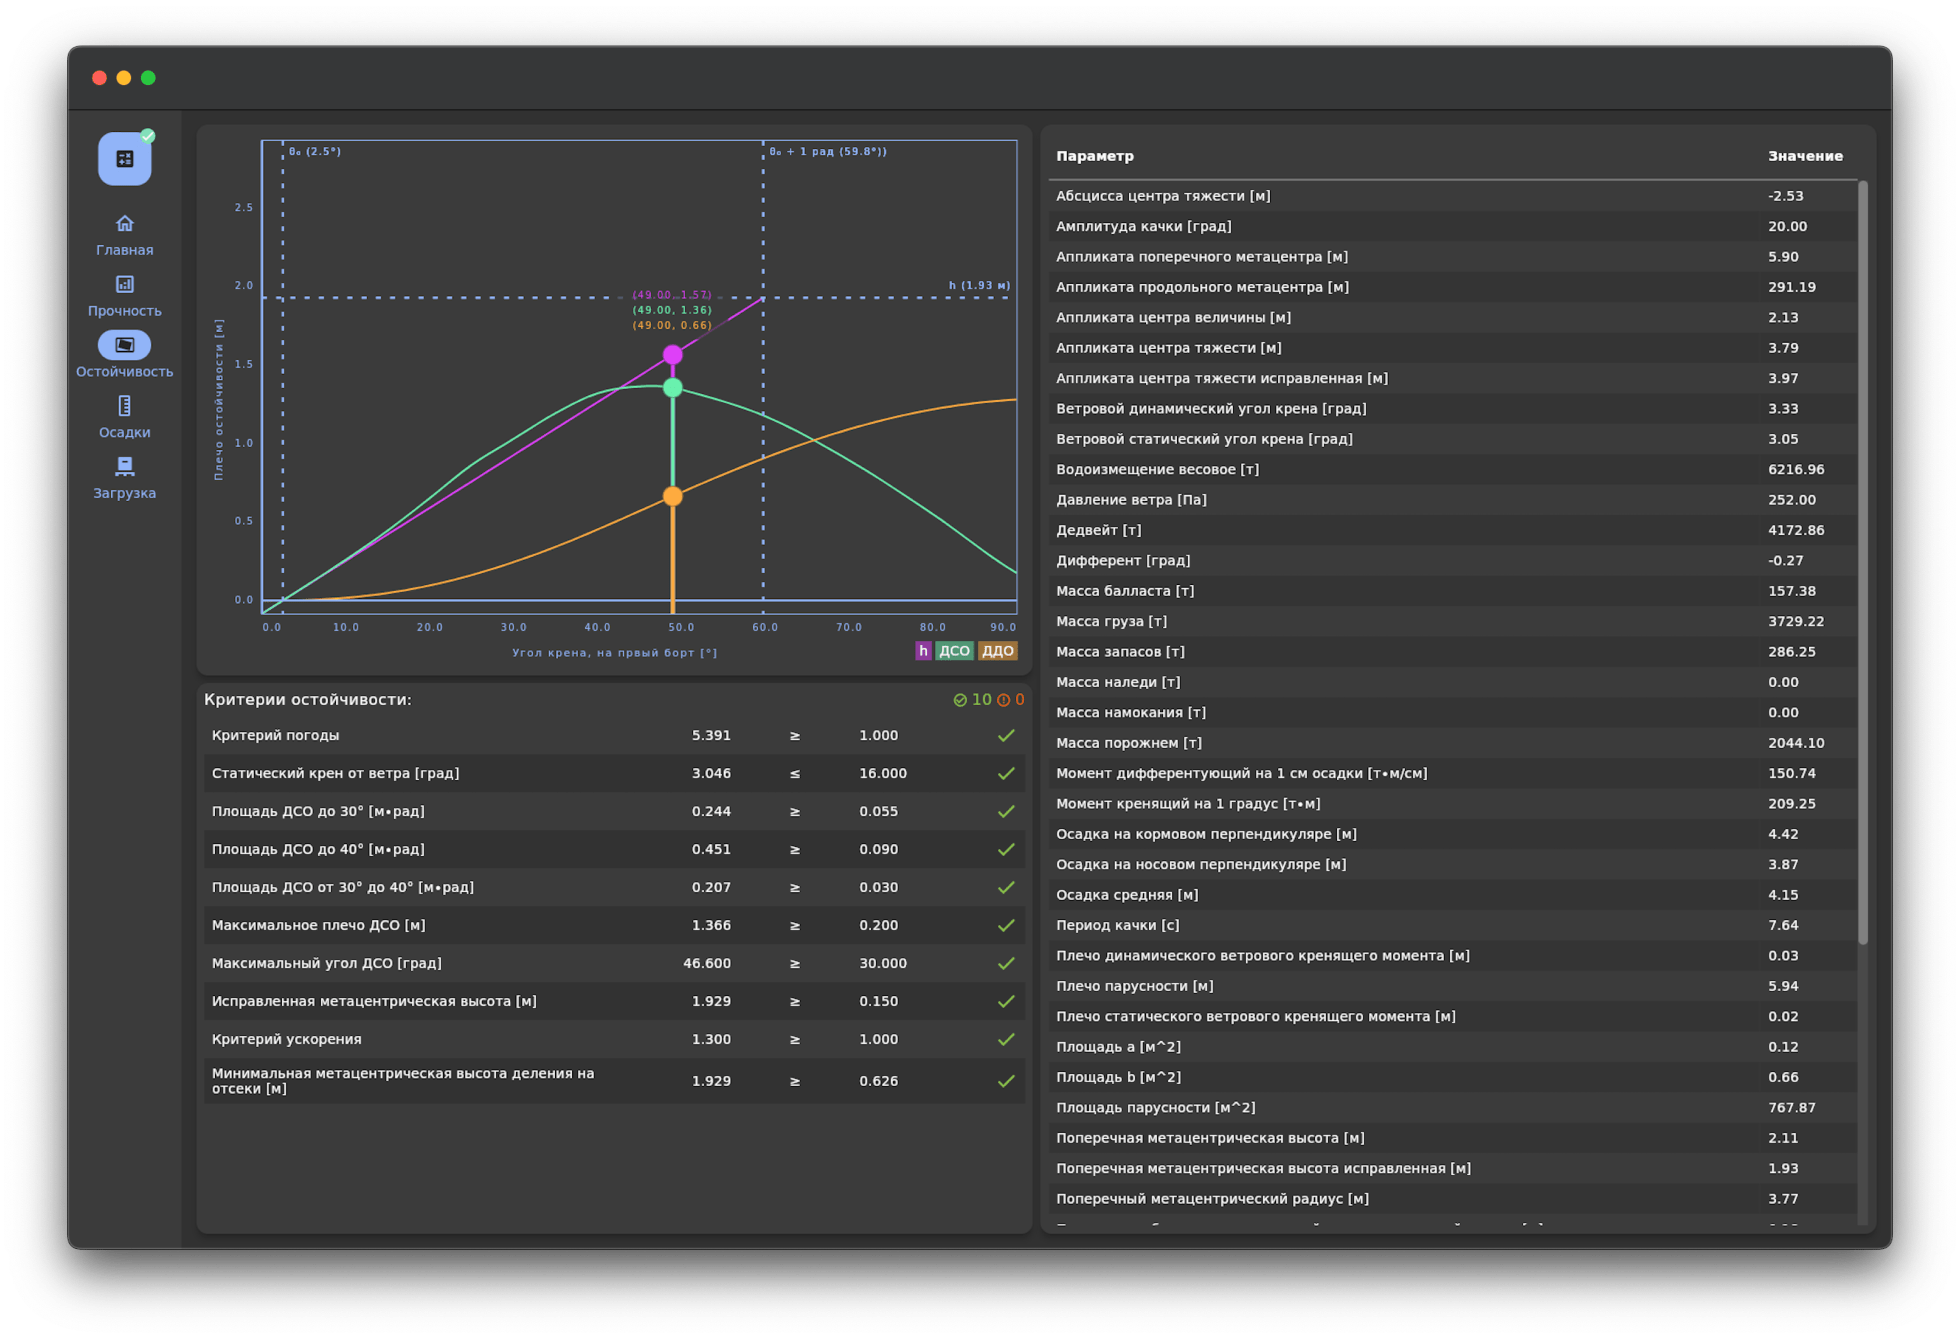Click limit value 16.000 for static heel
This screenshot has height=1339, width=1960.
[883, 774]
